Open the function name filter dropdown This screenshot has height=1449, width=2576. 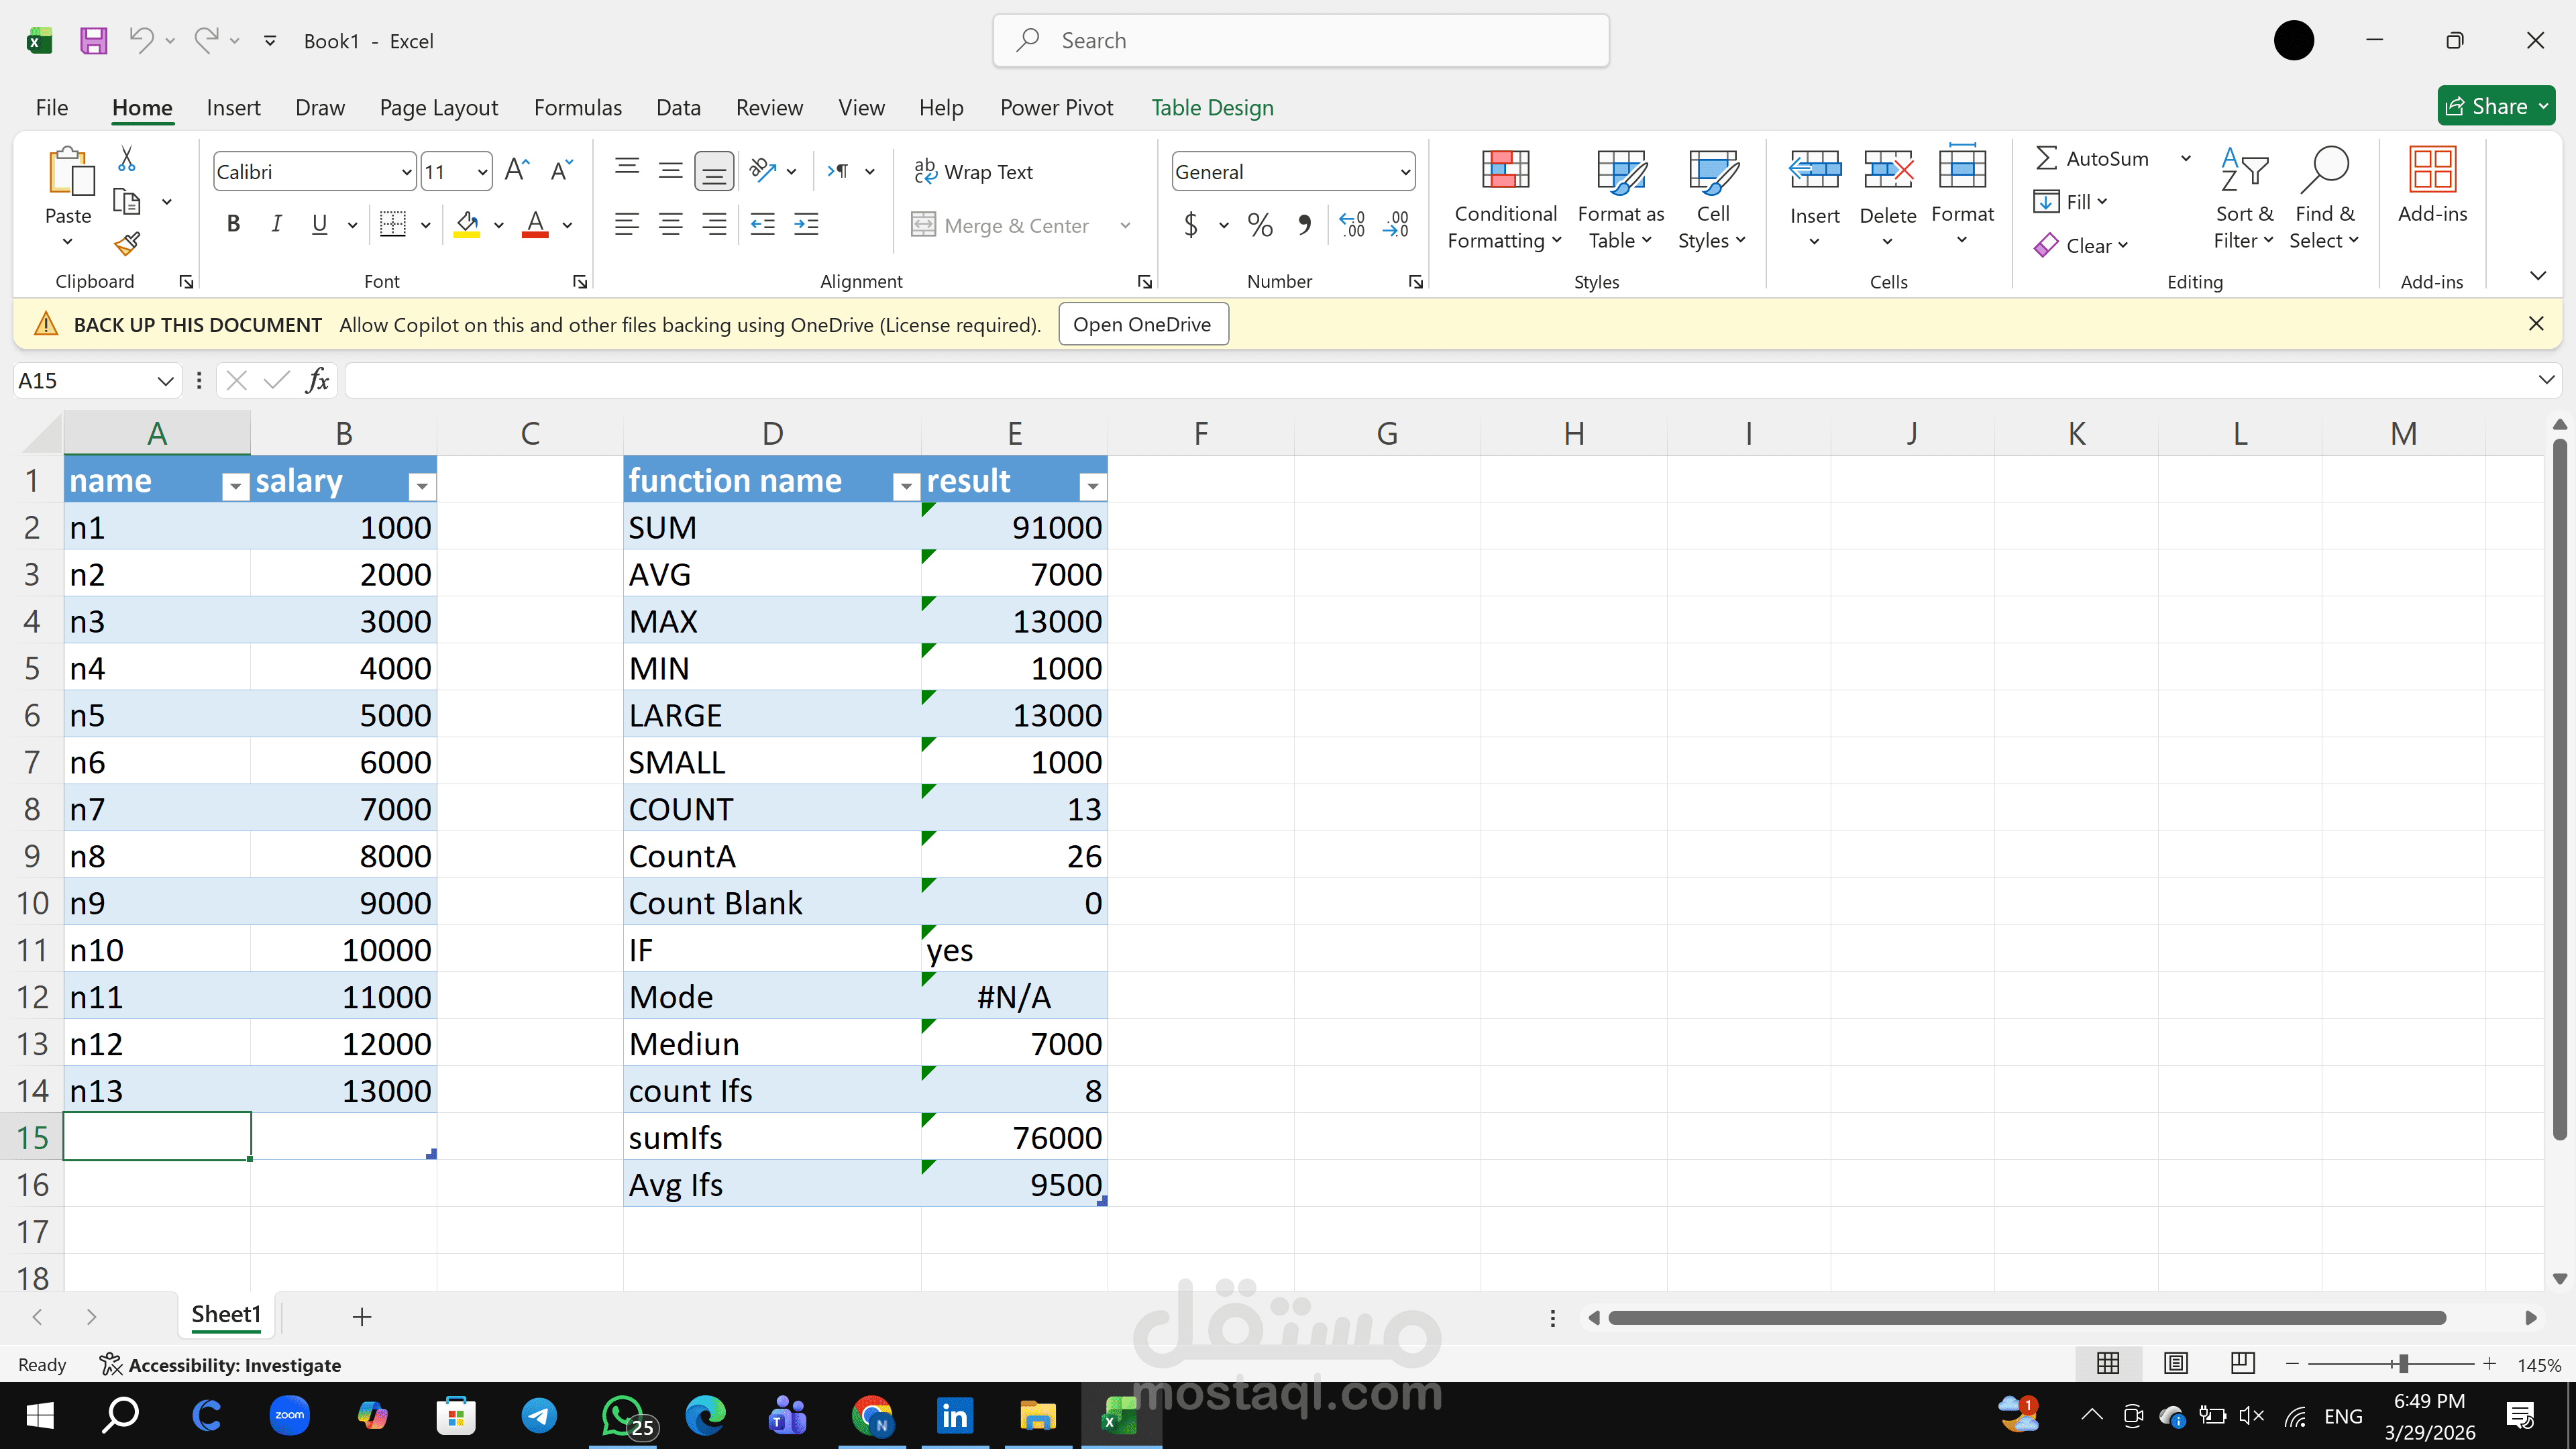pos(906,486)
